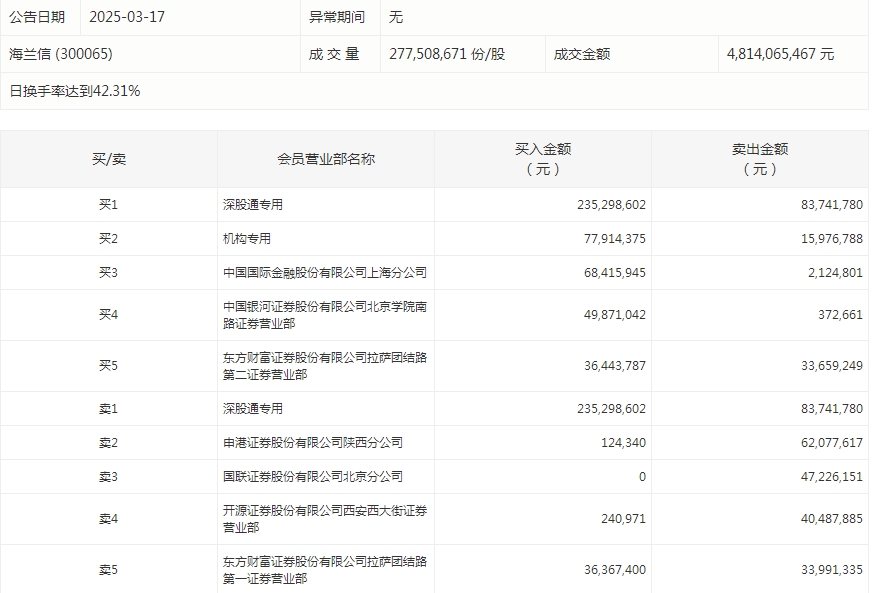
Task: Click 开源证券西安西大街证券营业部
Action: [325, 519]
